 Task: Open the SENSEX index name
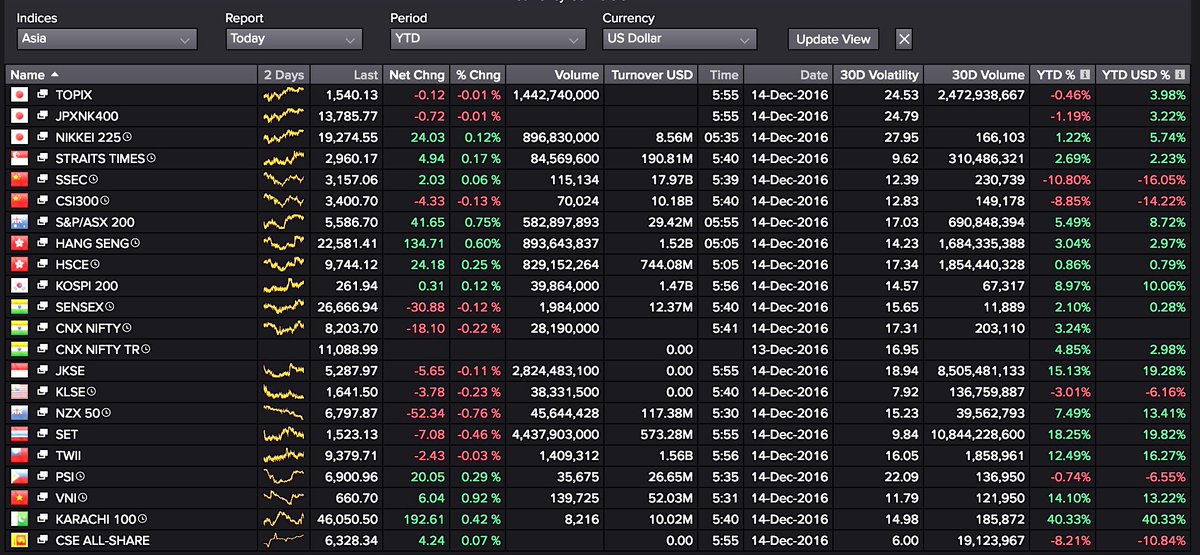click(x=80, y=307)
